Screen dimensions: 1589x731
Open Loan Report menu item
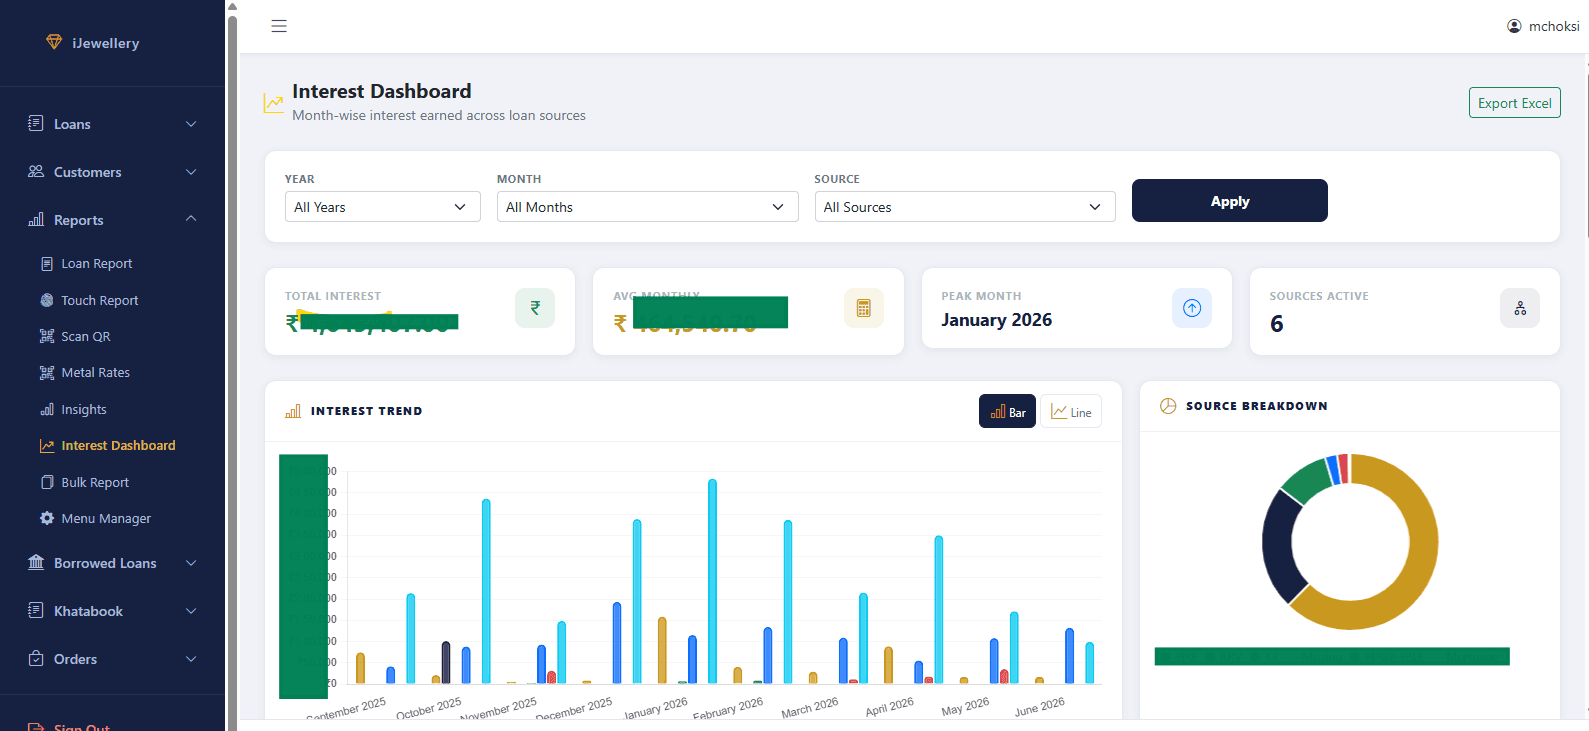pos(96,264)
